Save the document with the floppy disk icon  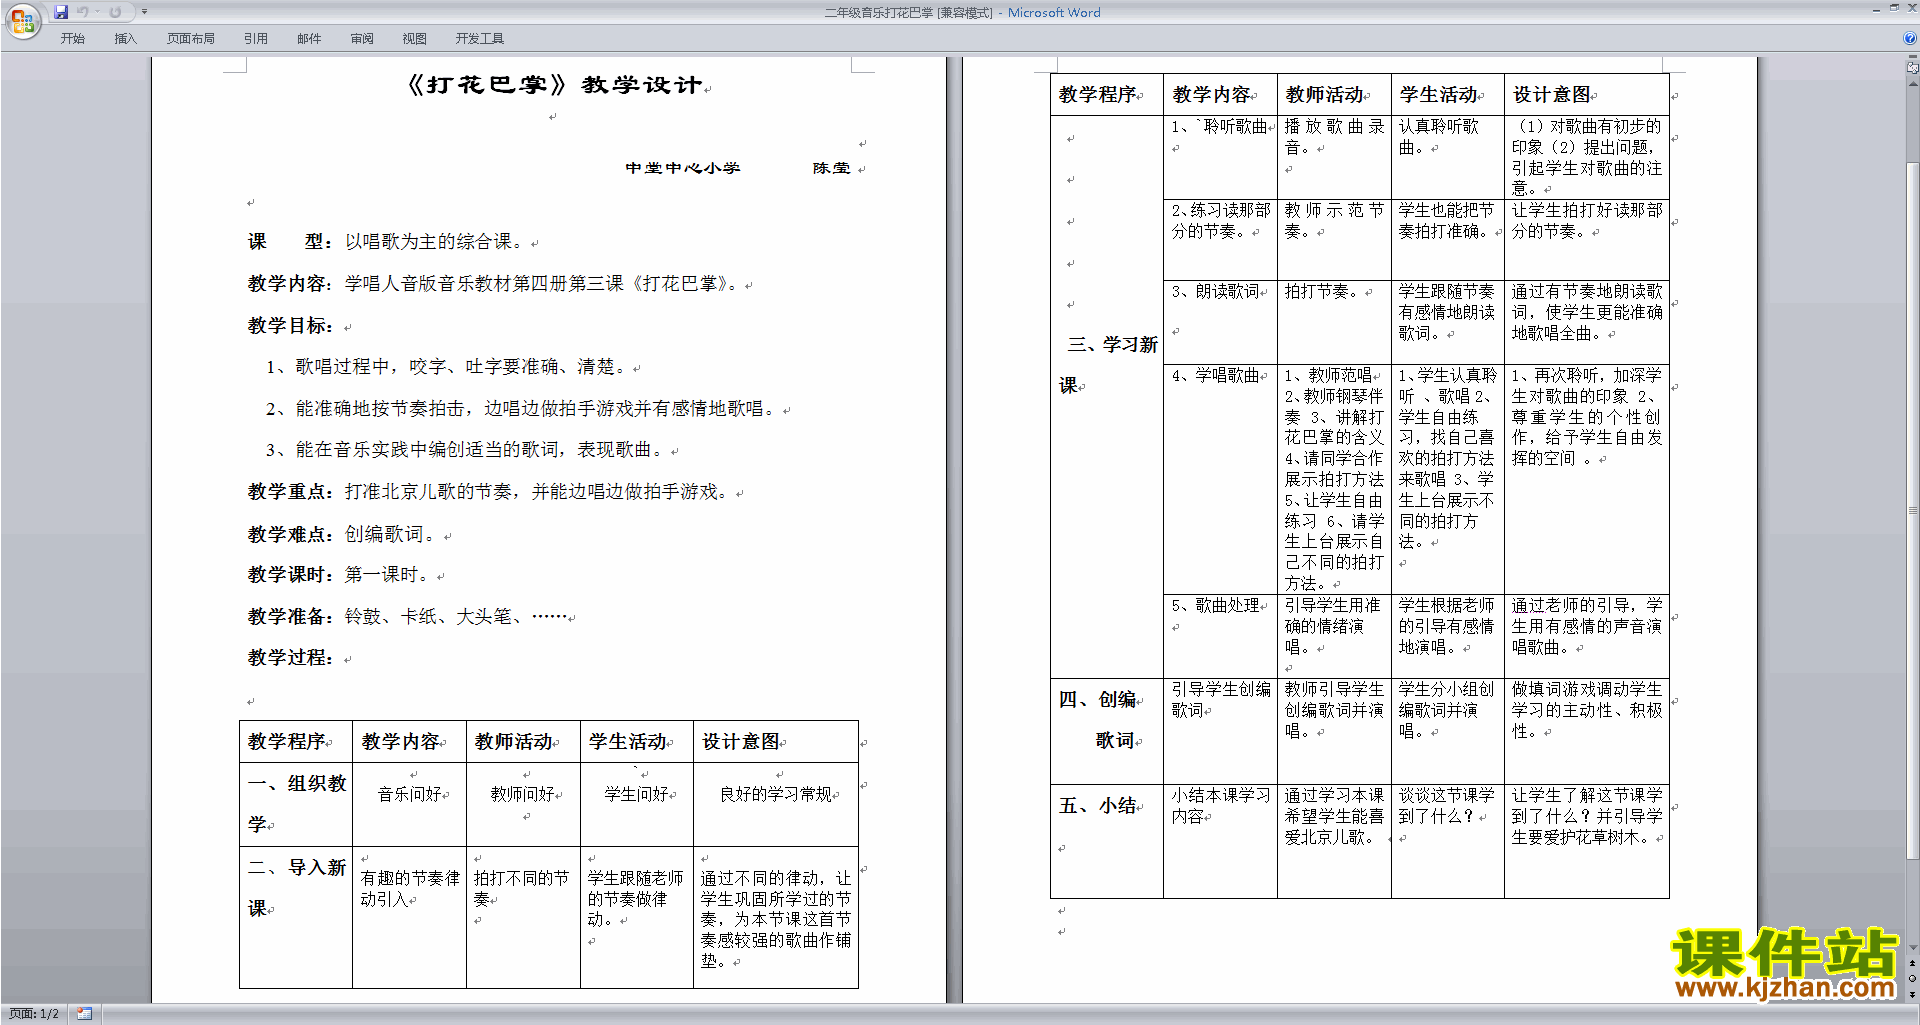coord(61,12)
